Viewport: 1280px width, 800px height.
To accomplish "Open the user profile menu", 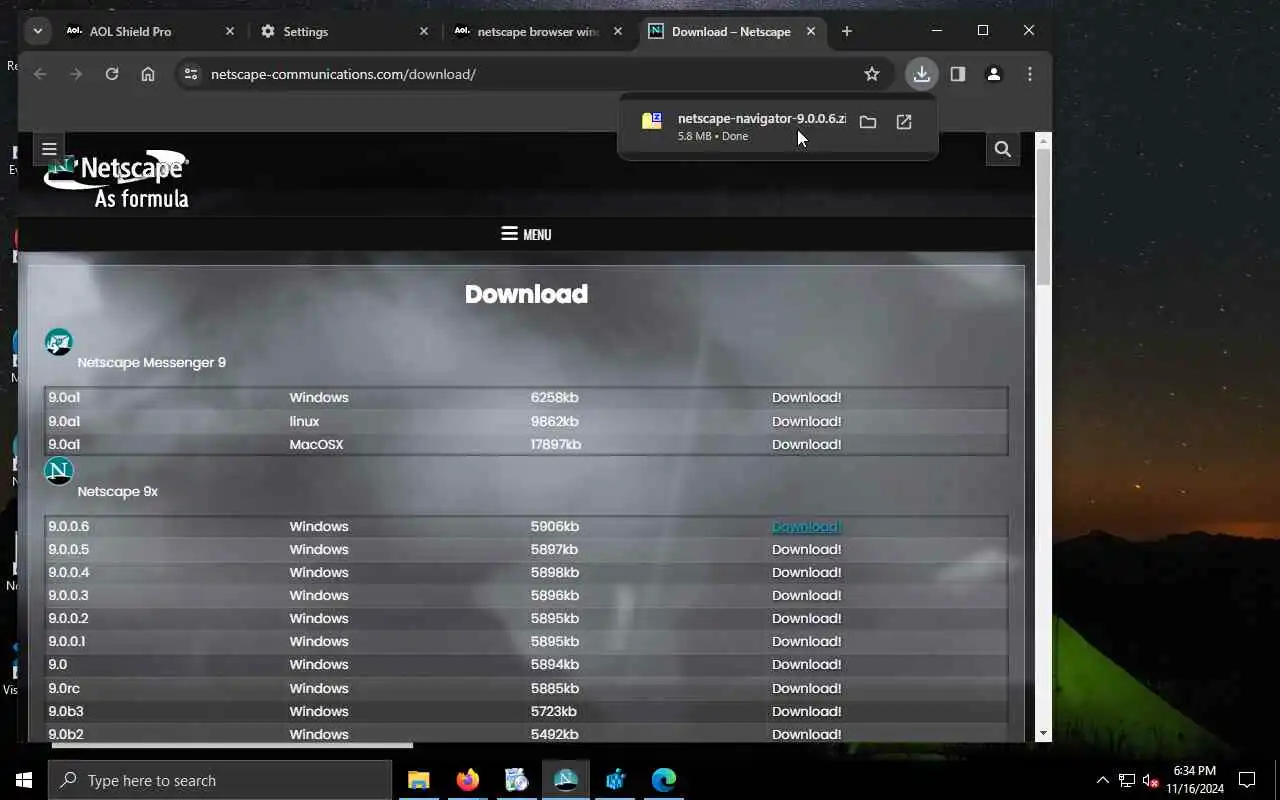I will [994, 74].
